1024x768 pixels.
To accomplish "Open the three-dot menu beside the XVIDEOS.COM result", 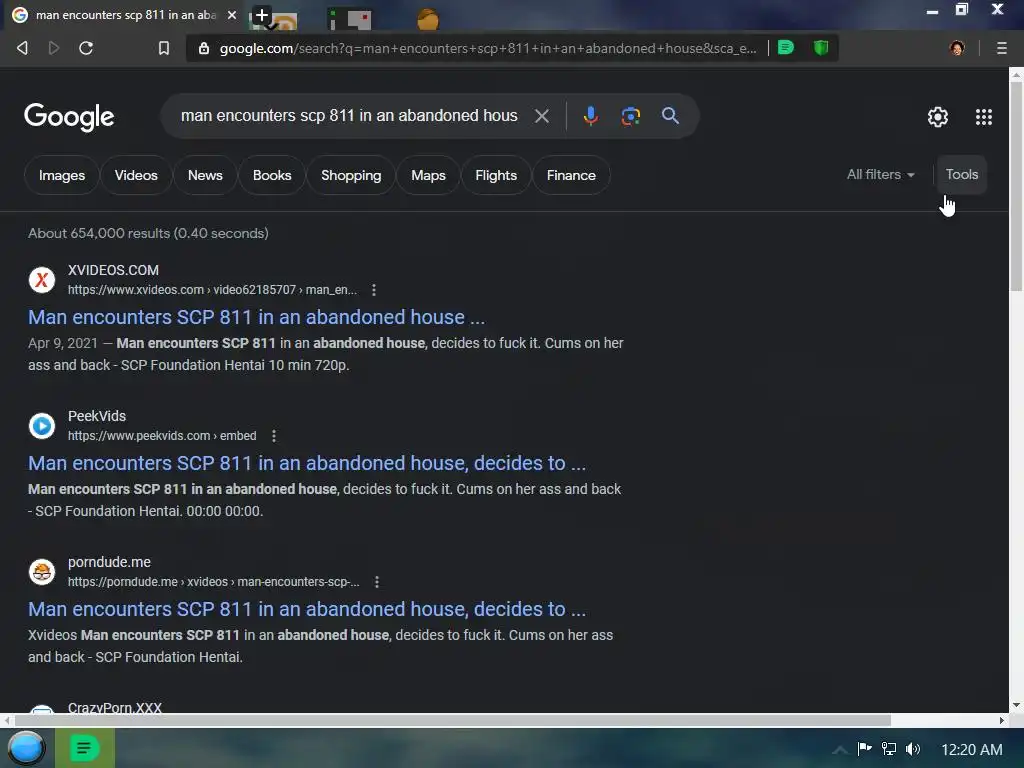I will click(374, 290).
